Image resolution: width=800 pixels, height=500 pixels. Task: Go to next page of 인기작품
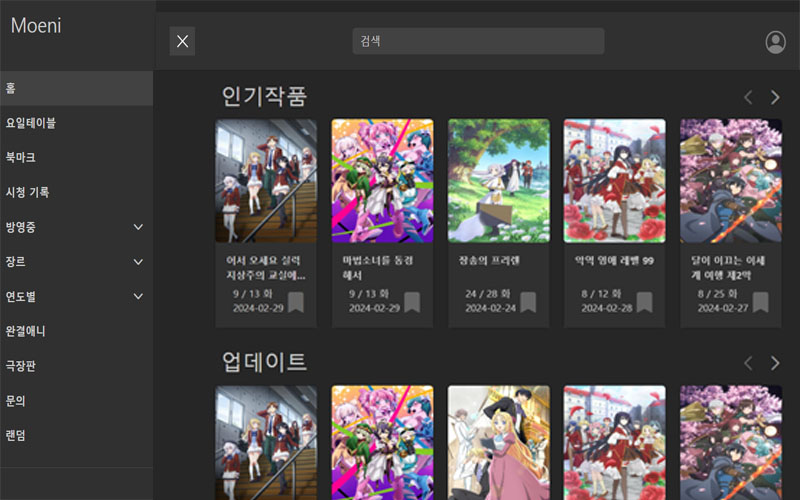(x=775, y=97)
